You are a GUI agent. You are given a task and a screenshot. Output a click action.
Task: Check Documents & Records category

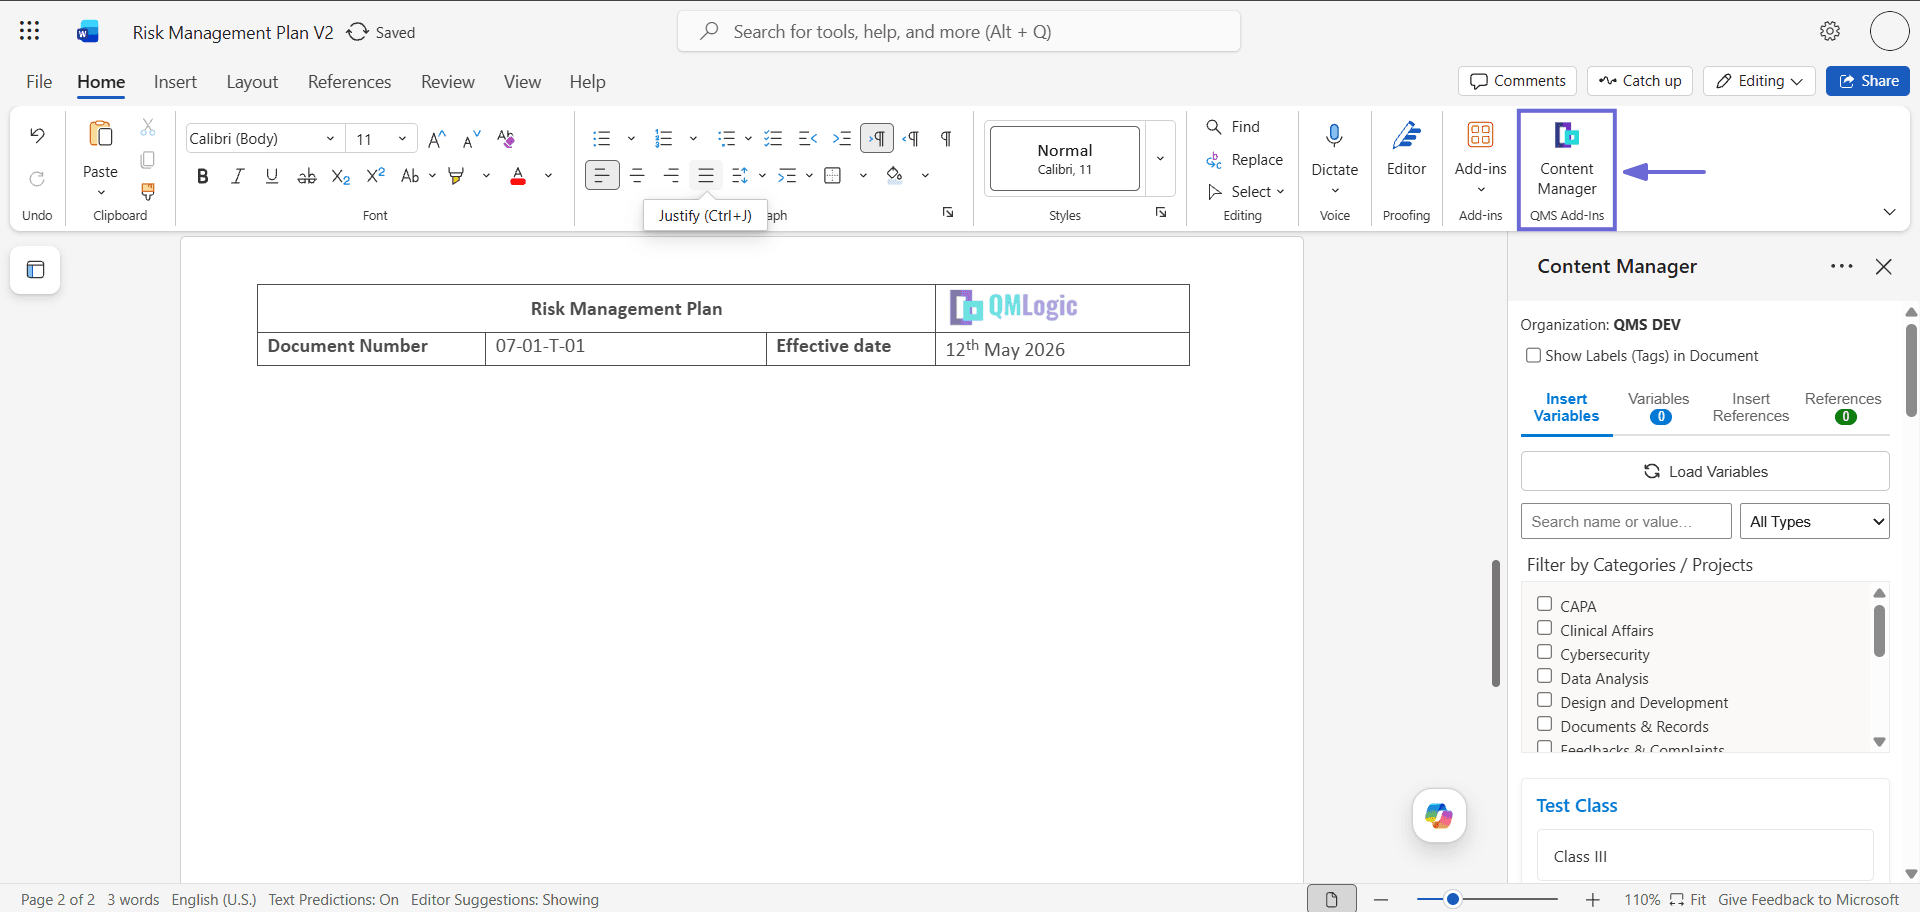1545,724
